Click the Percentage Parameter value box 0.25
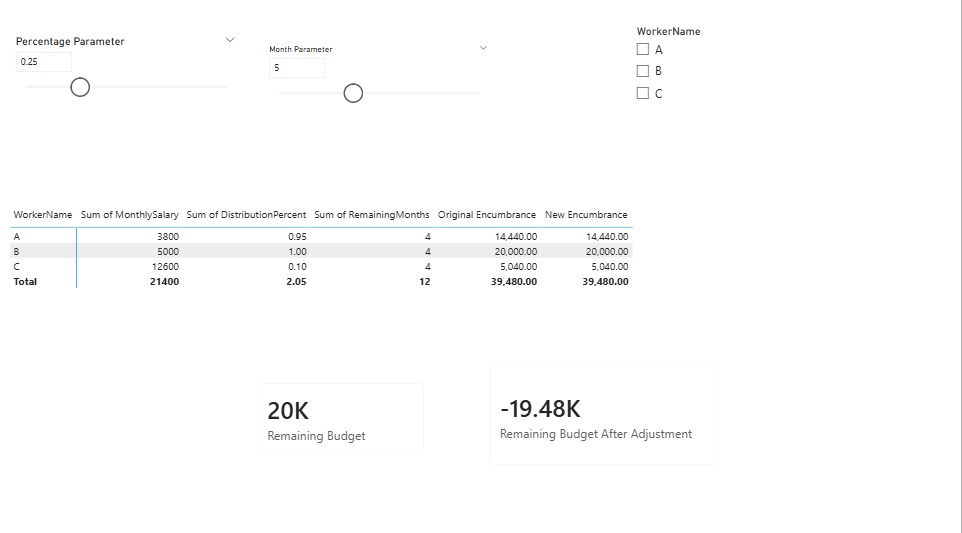 (x=44, y=61)
